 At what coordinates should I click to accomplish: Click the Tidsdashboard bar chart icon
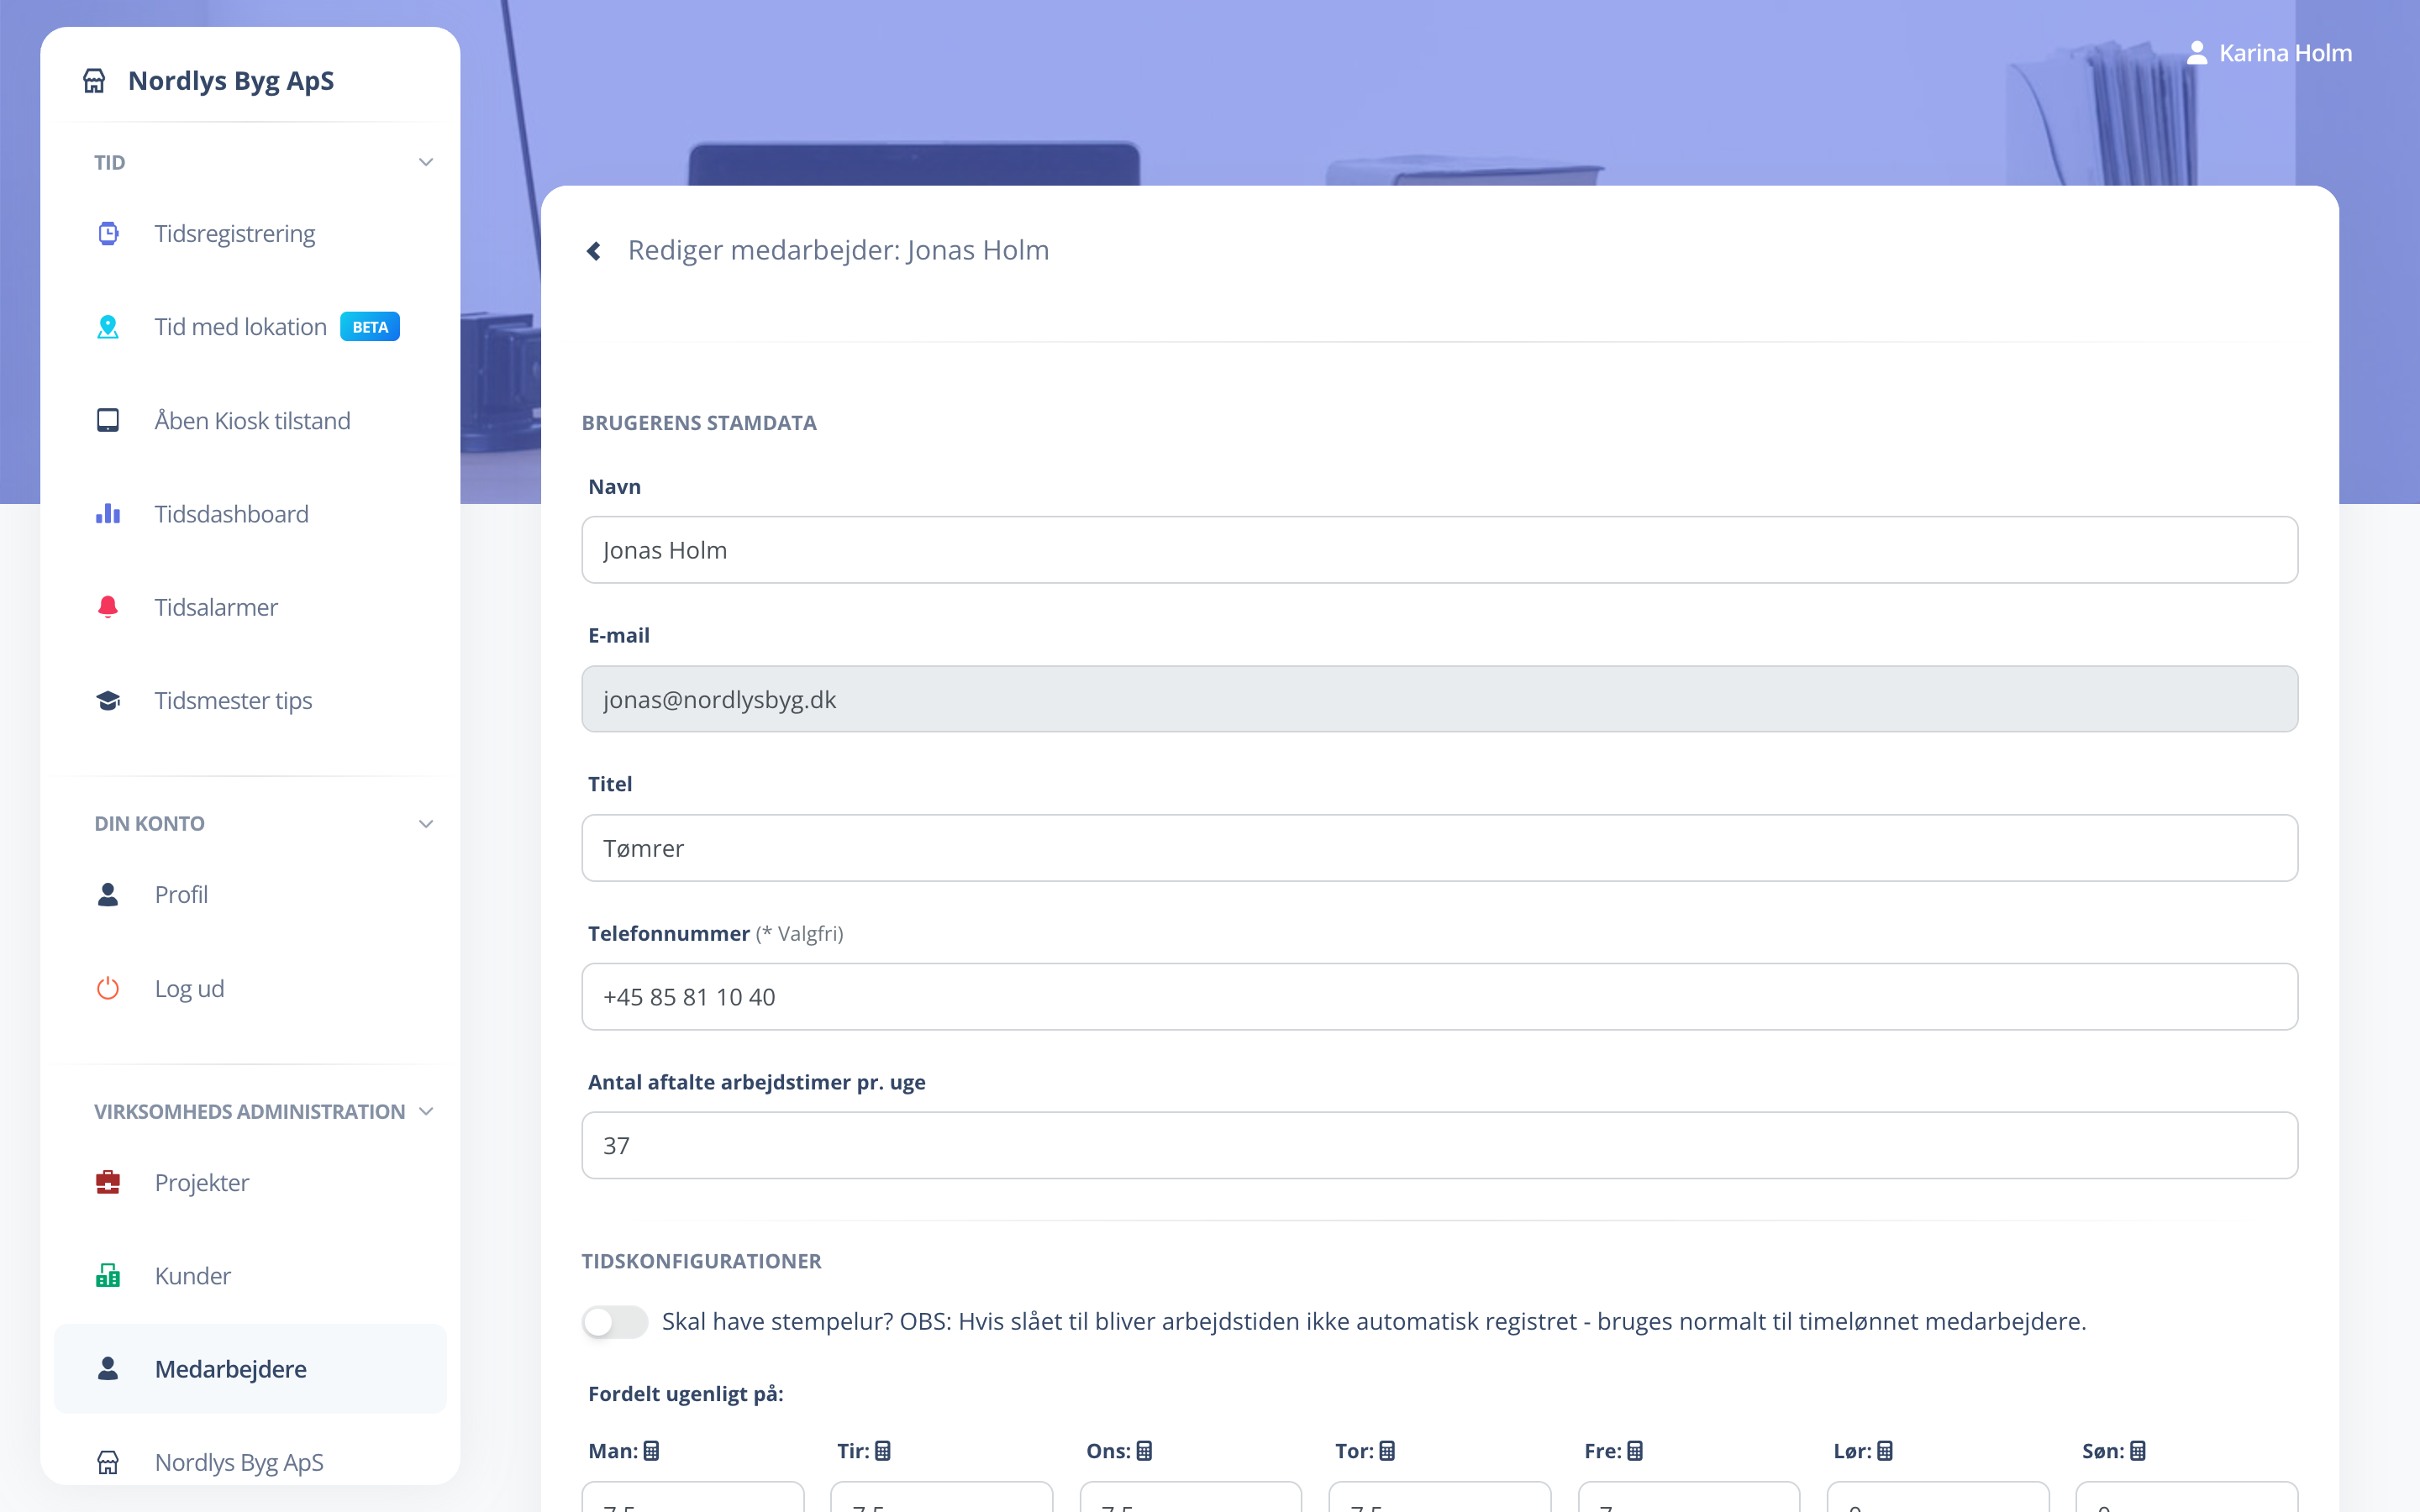point(108,514)
